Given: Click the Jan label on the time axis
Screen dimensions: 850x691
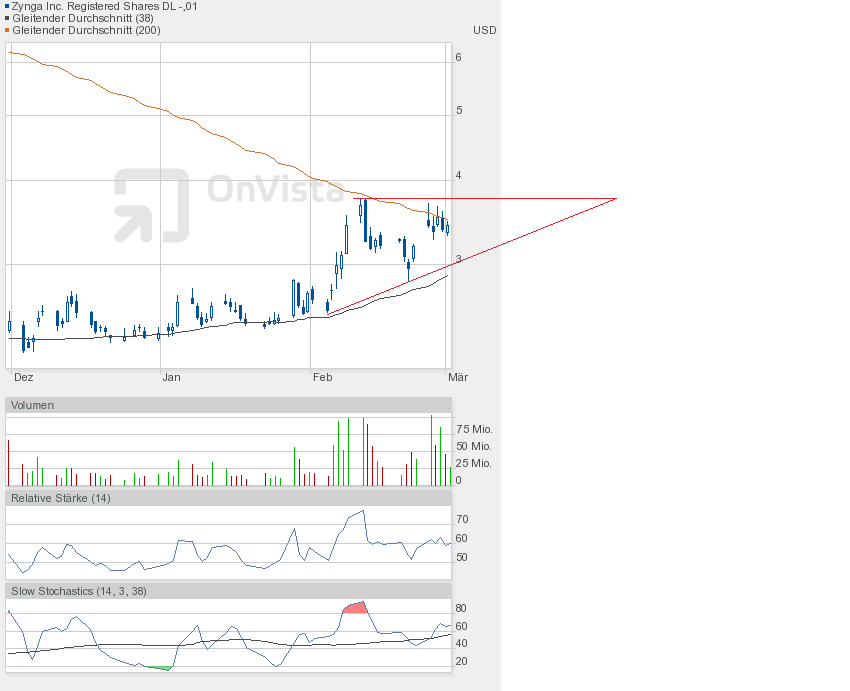Looking at the screenshot, I should 171,377.
